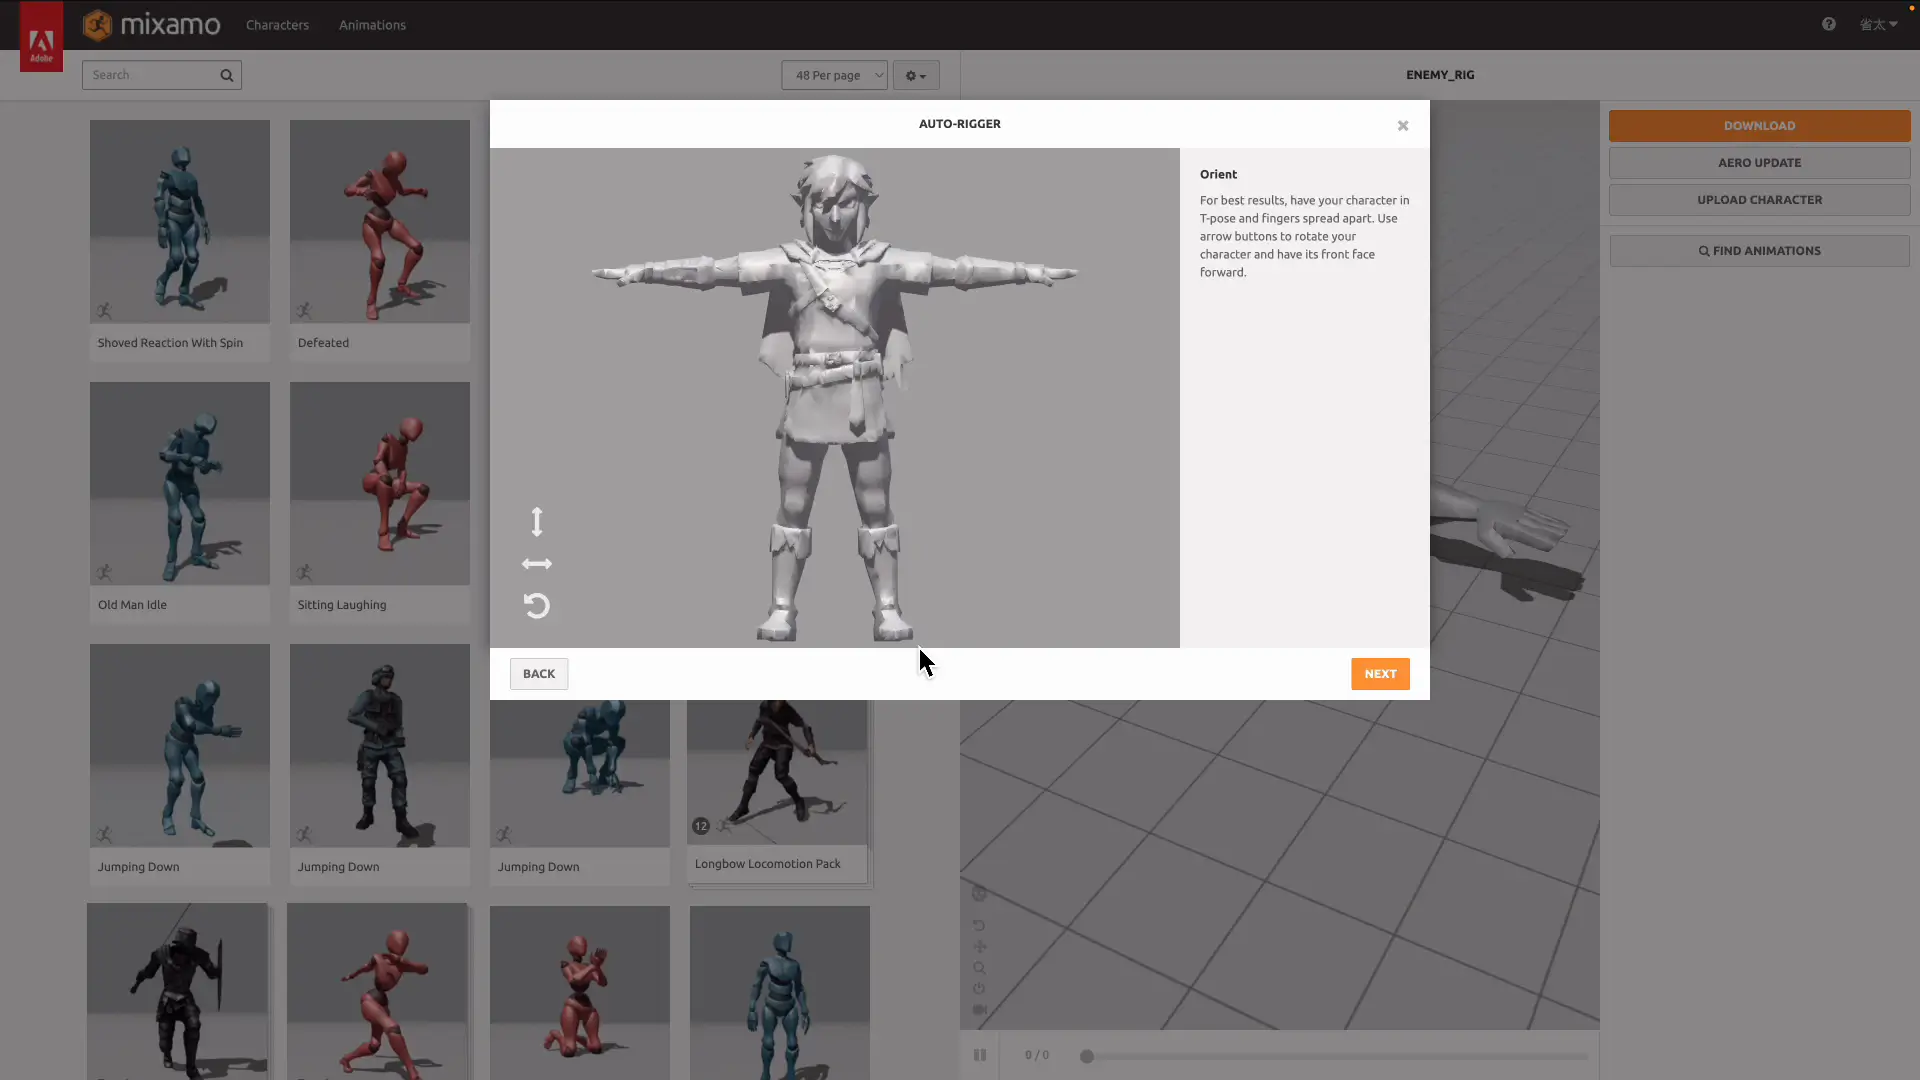Image resolution: width=1920 pixels, height=1080 pixels.
Task: Click the AERO UPDATE button
Action: pos(1759,163)
